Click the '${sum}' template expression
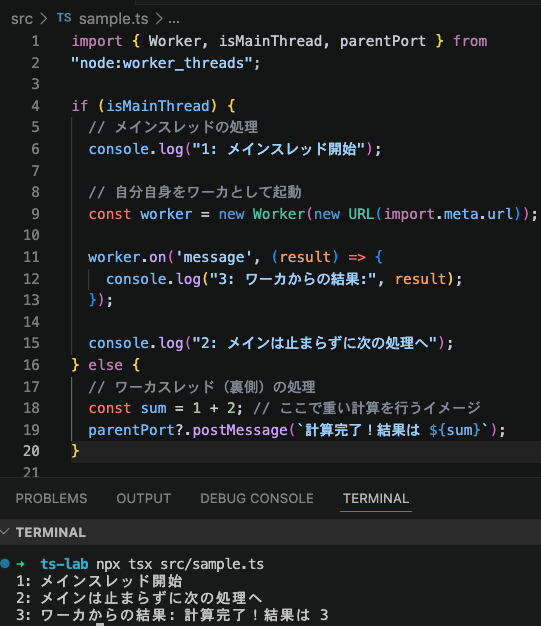The width and height of the screenshot is (541, 626). click(455, 430)
